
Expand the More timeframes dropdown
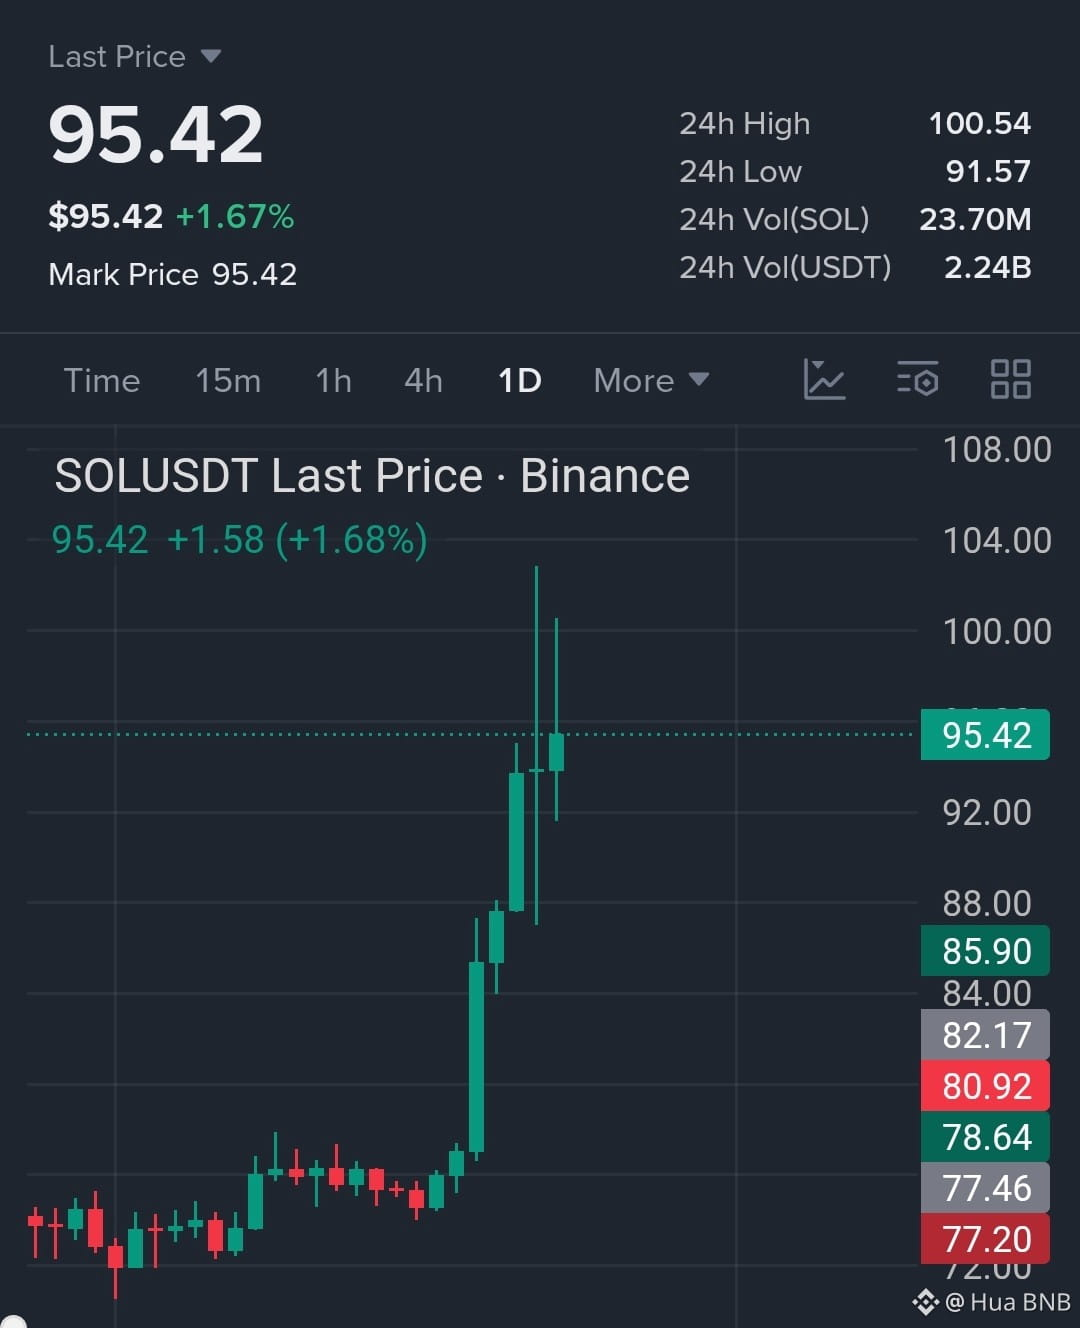coord(651,380)
